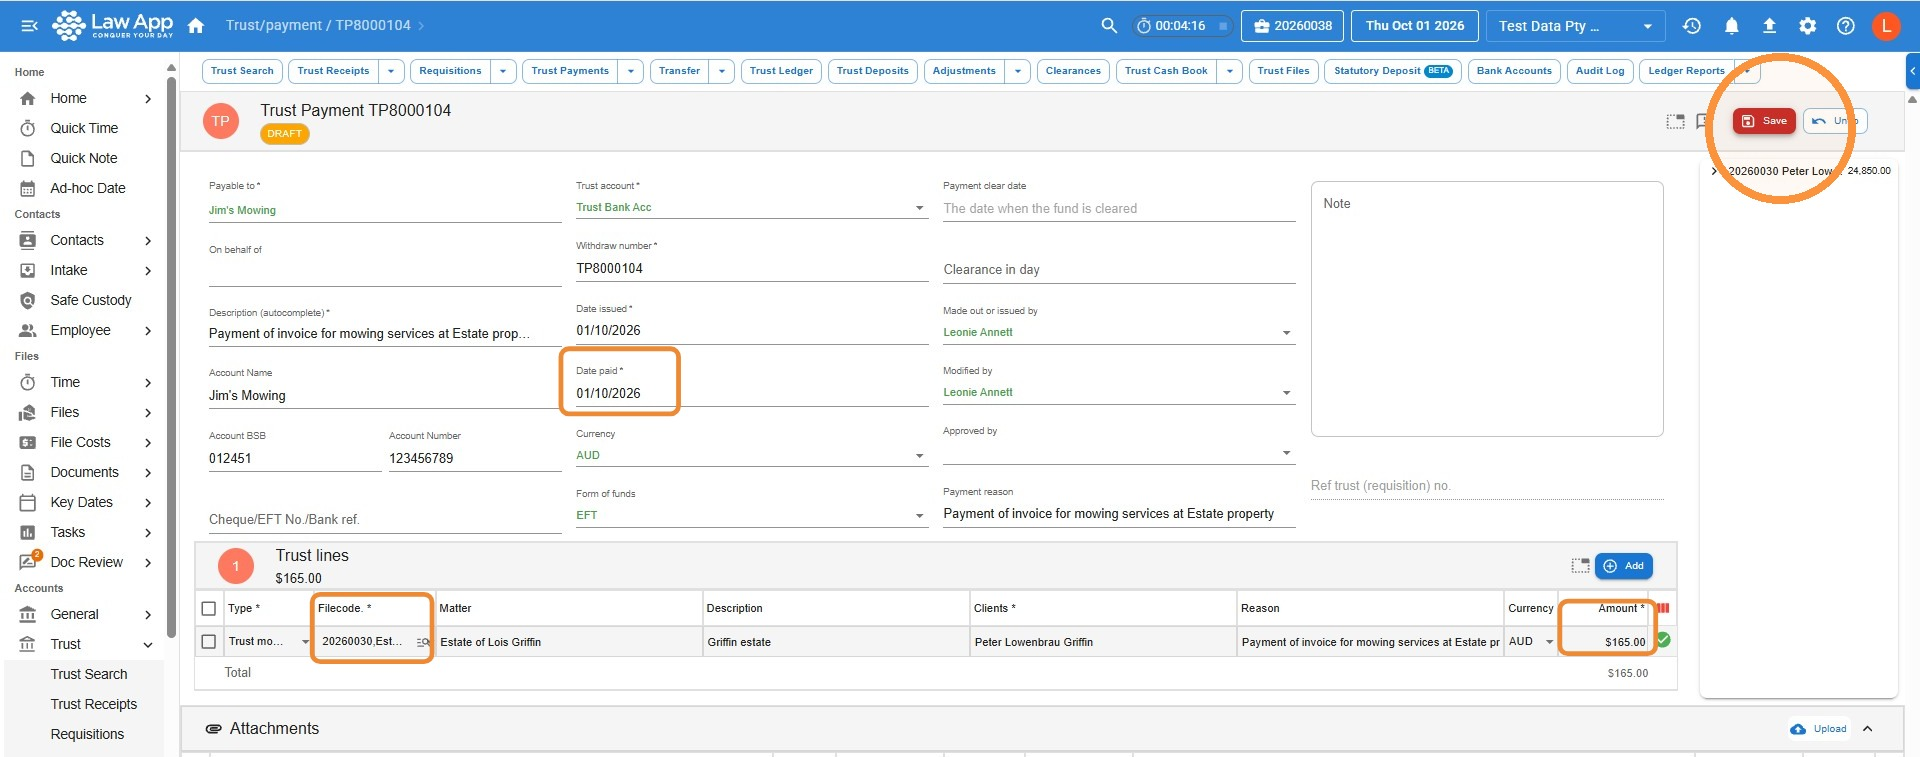Open the Trust account dropdown
The height and width of the screenshot is (757, 1920).
pyautogui.click(x=752, y=208)
